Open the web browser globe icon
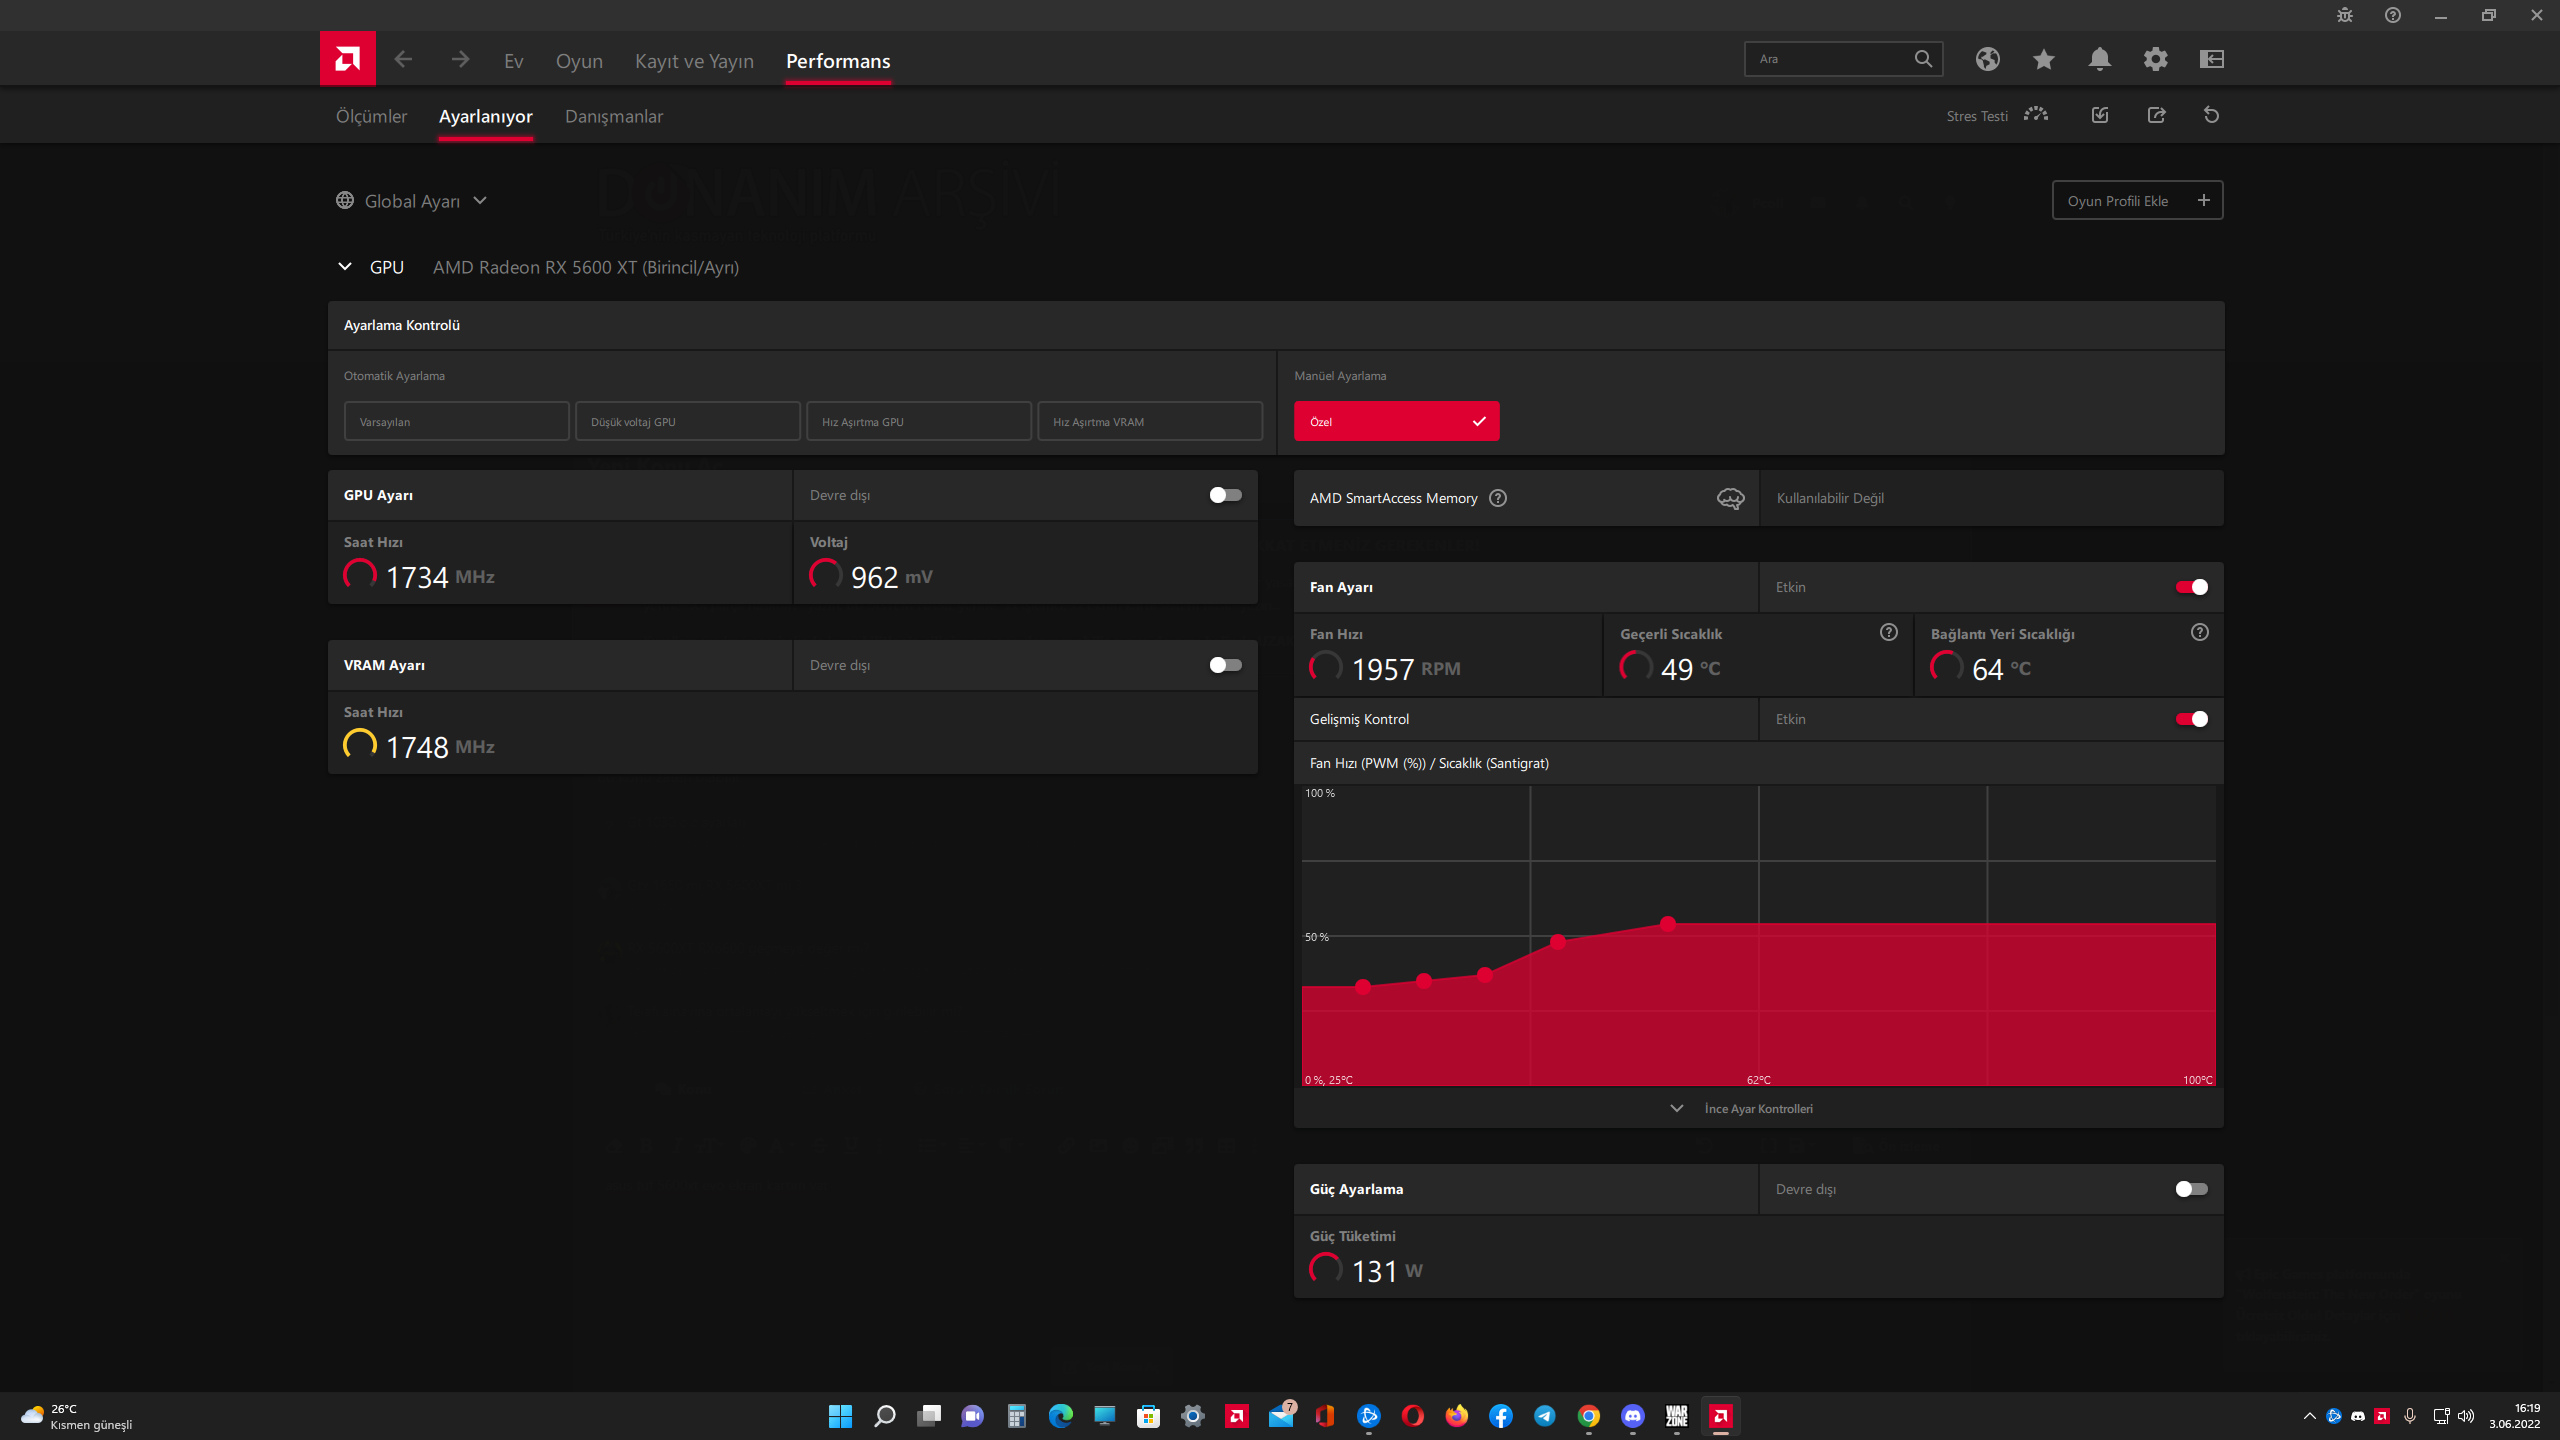Image resolution: width=2560 pixels, height=1440 pixels. click(x=1987, y=59)
